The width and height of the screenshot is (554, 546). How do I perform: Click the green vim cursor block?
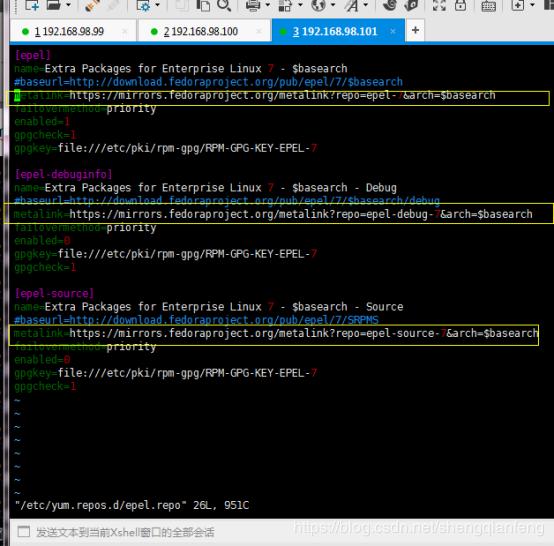(17, 95)
